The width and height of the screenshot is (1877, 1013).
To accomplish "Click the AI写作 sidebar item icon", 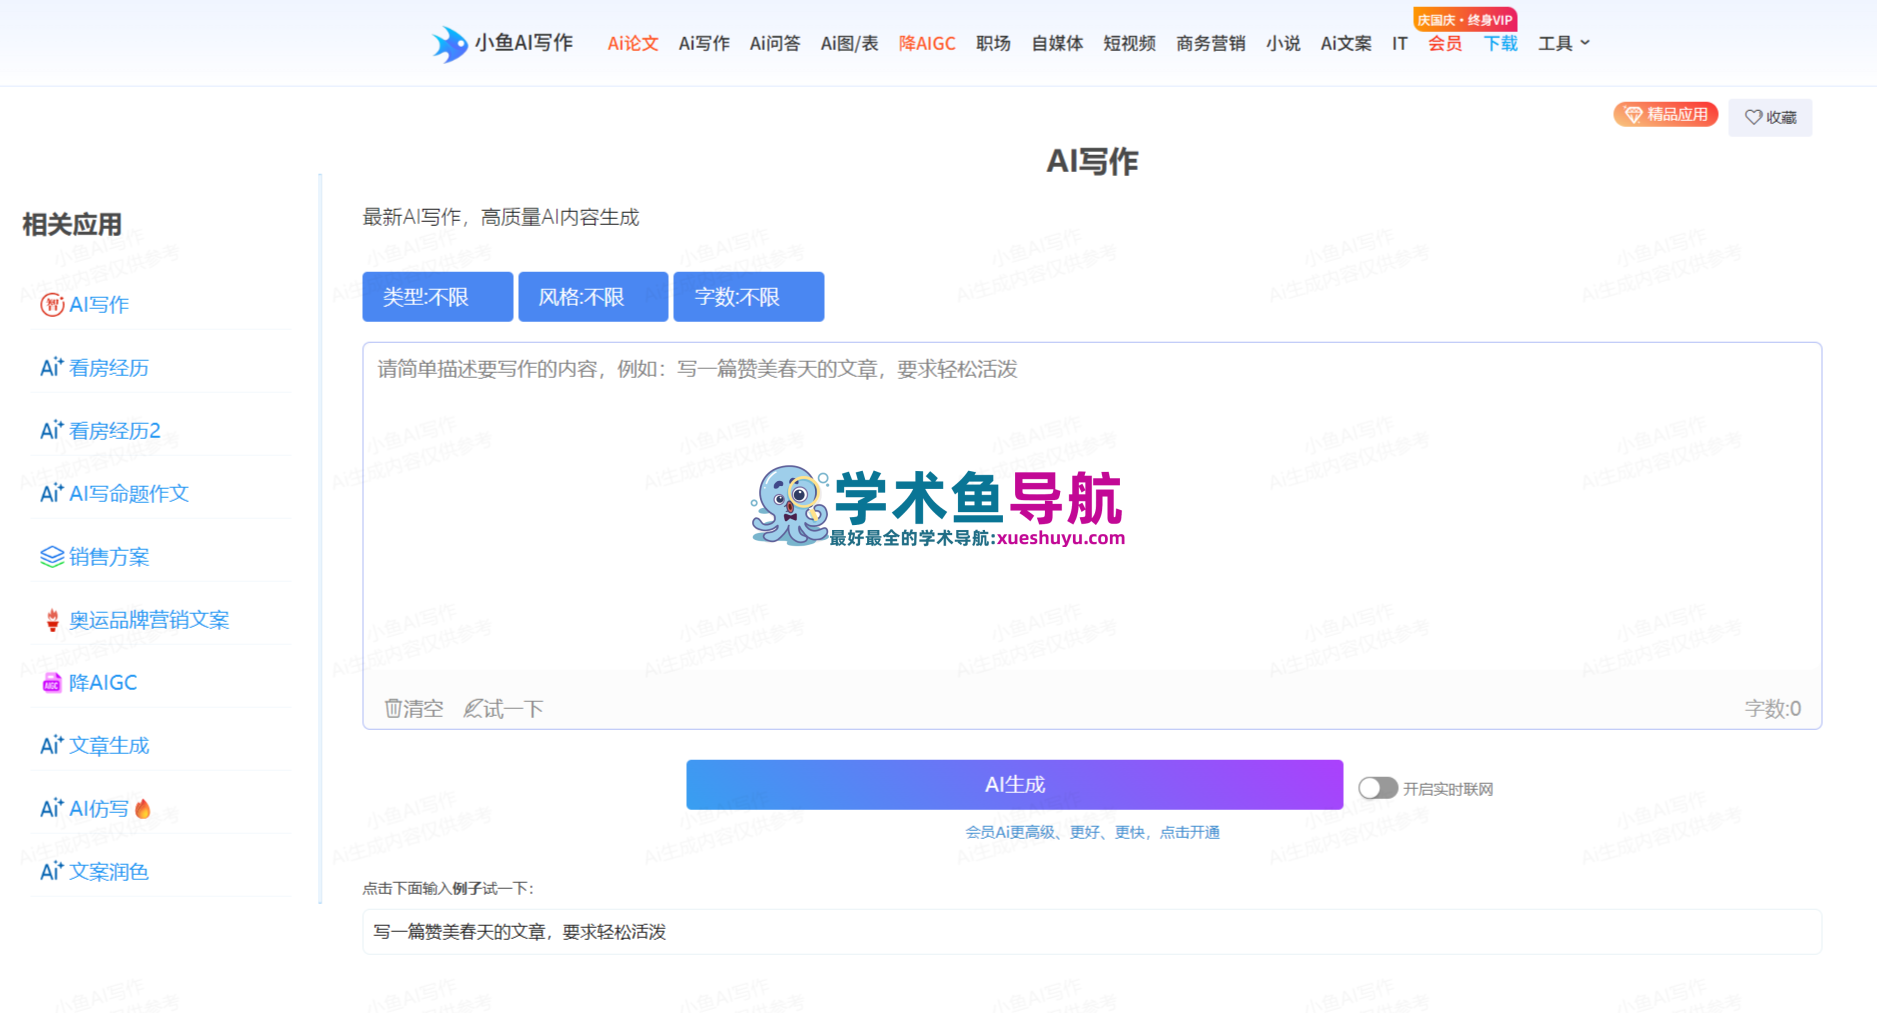I will (x=52, y=305).
